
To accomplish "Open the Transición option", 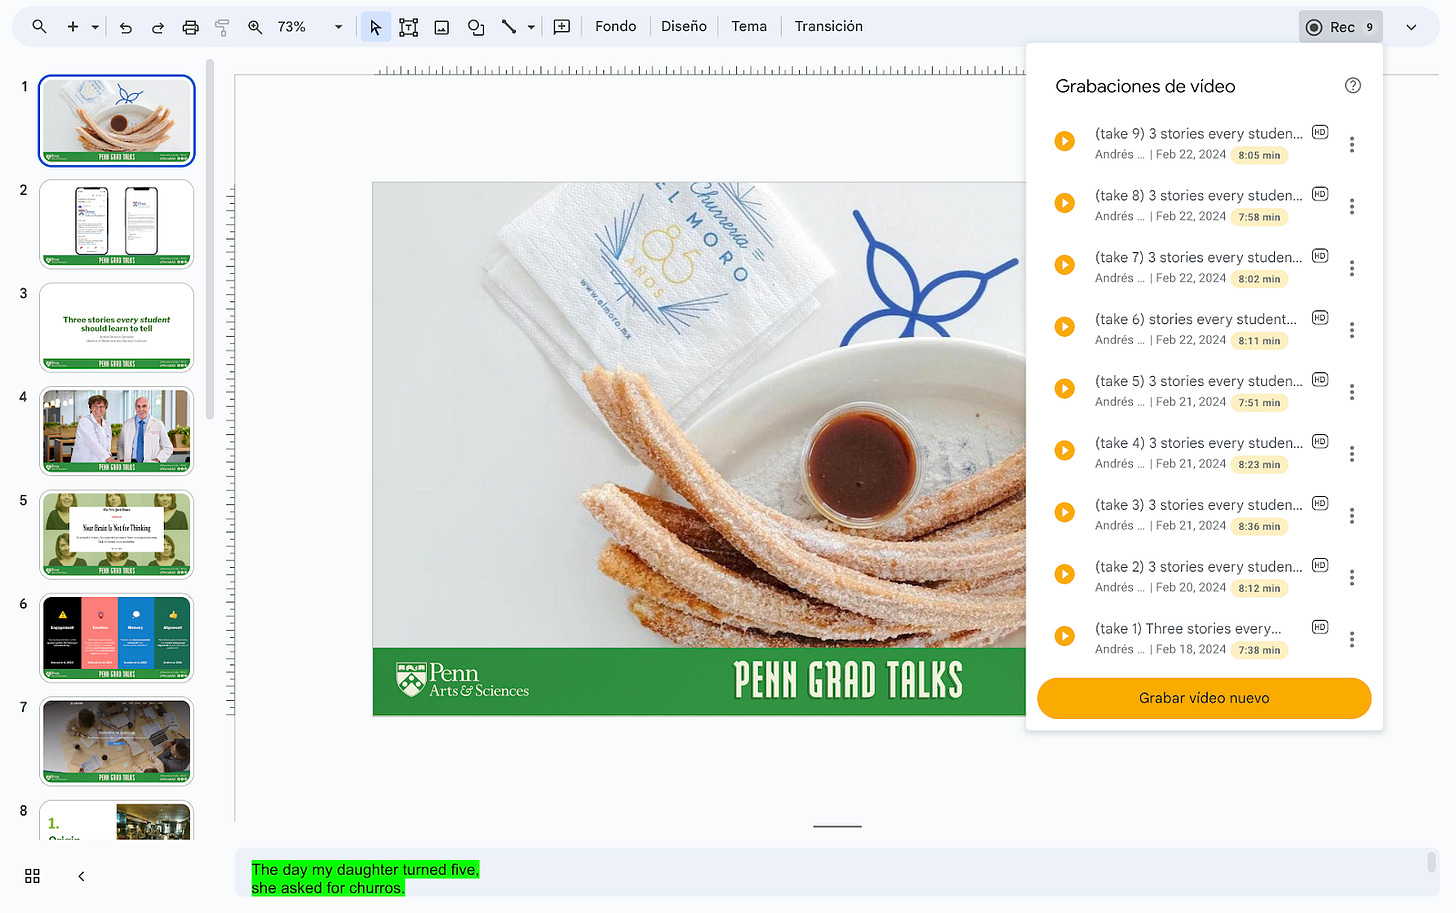I will [x=828, y=27].
